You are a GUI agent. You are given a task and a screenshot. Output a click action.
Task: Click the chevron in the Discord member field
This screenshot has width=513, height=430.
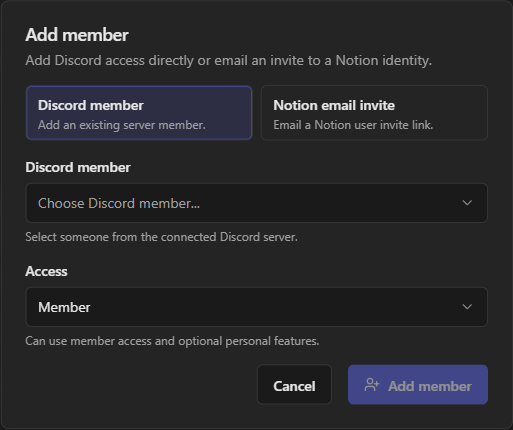point(467,203)
